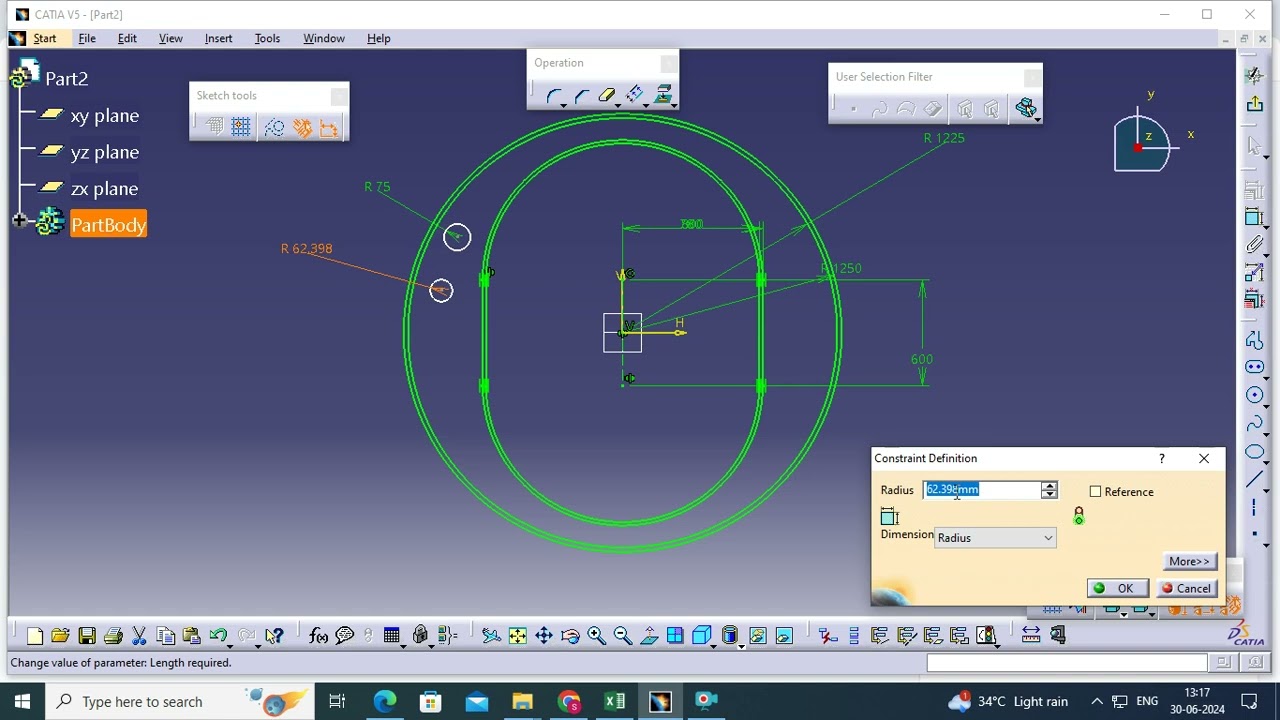Screen dimensions: 1280x720
Task: Open the View menu
Action: point(170,38)
